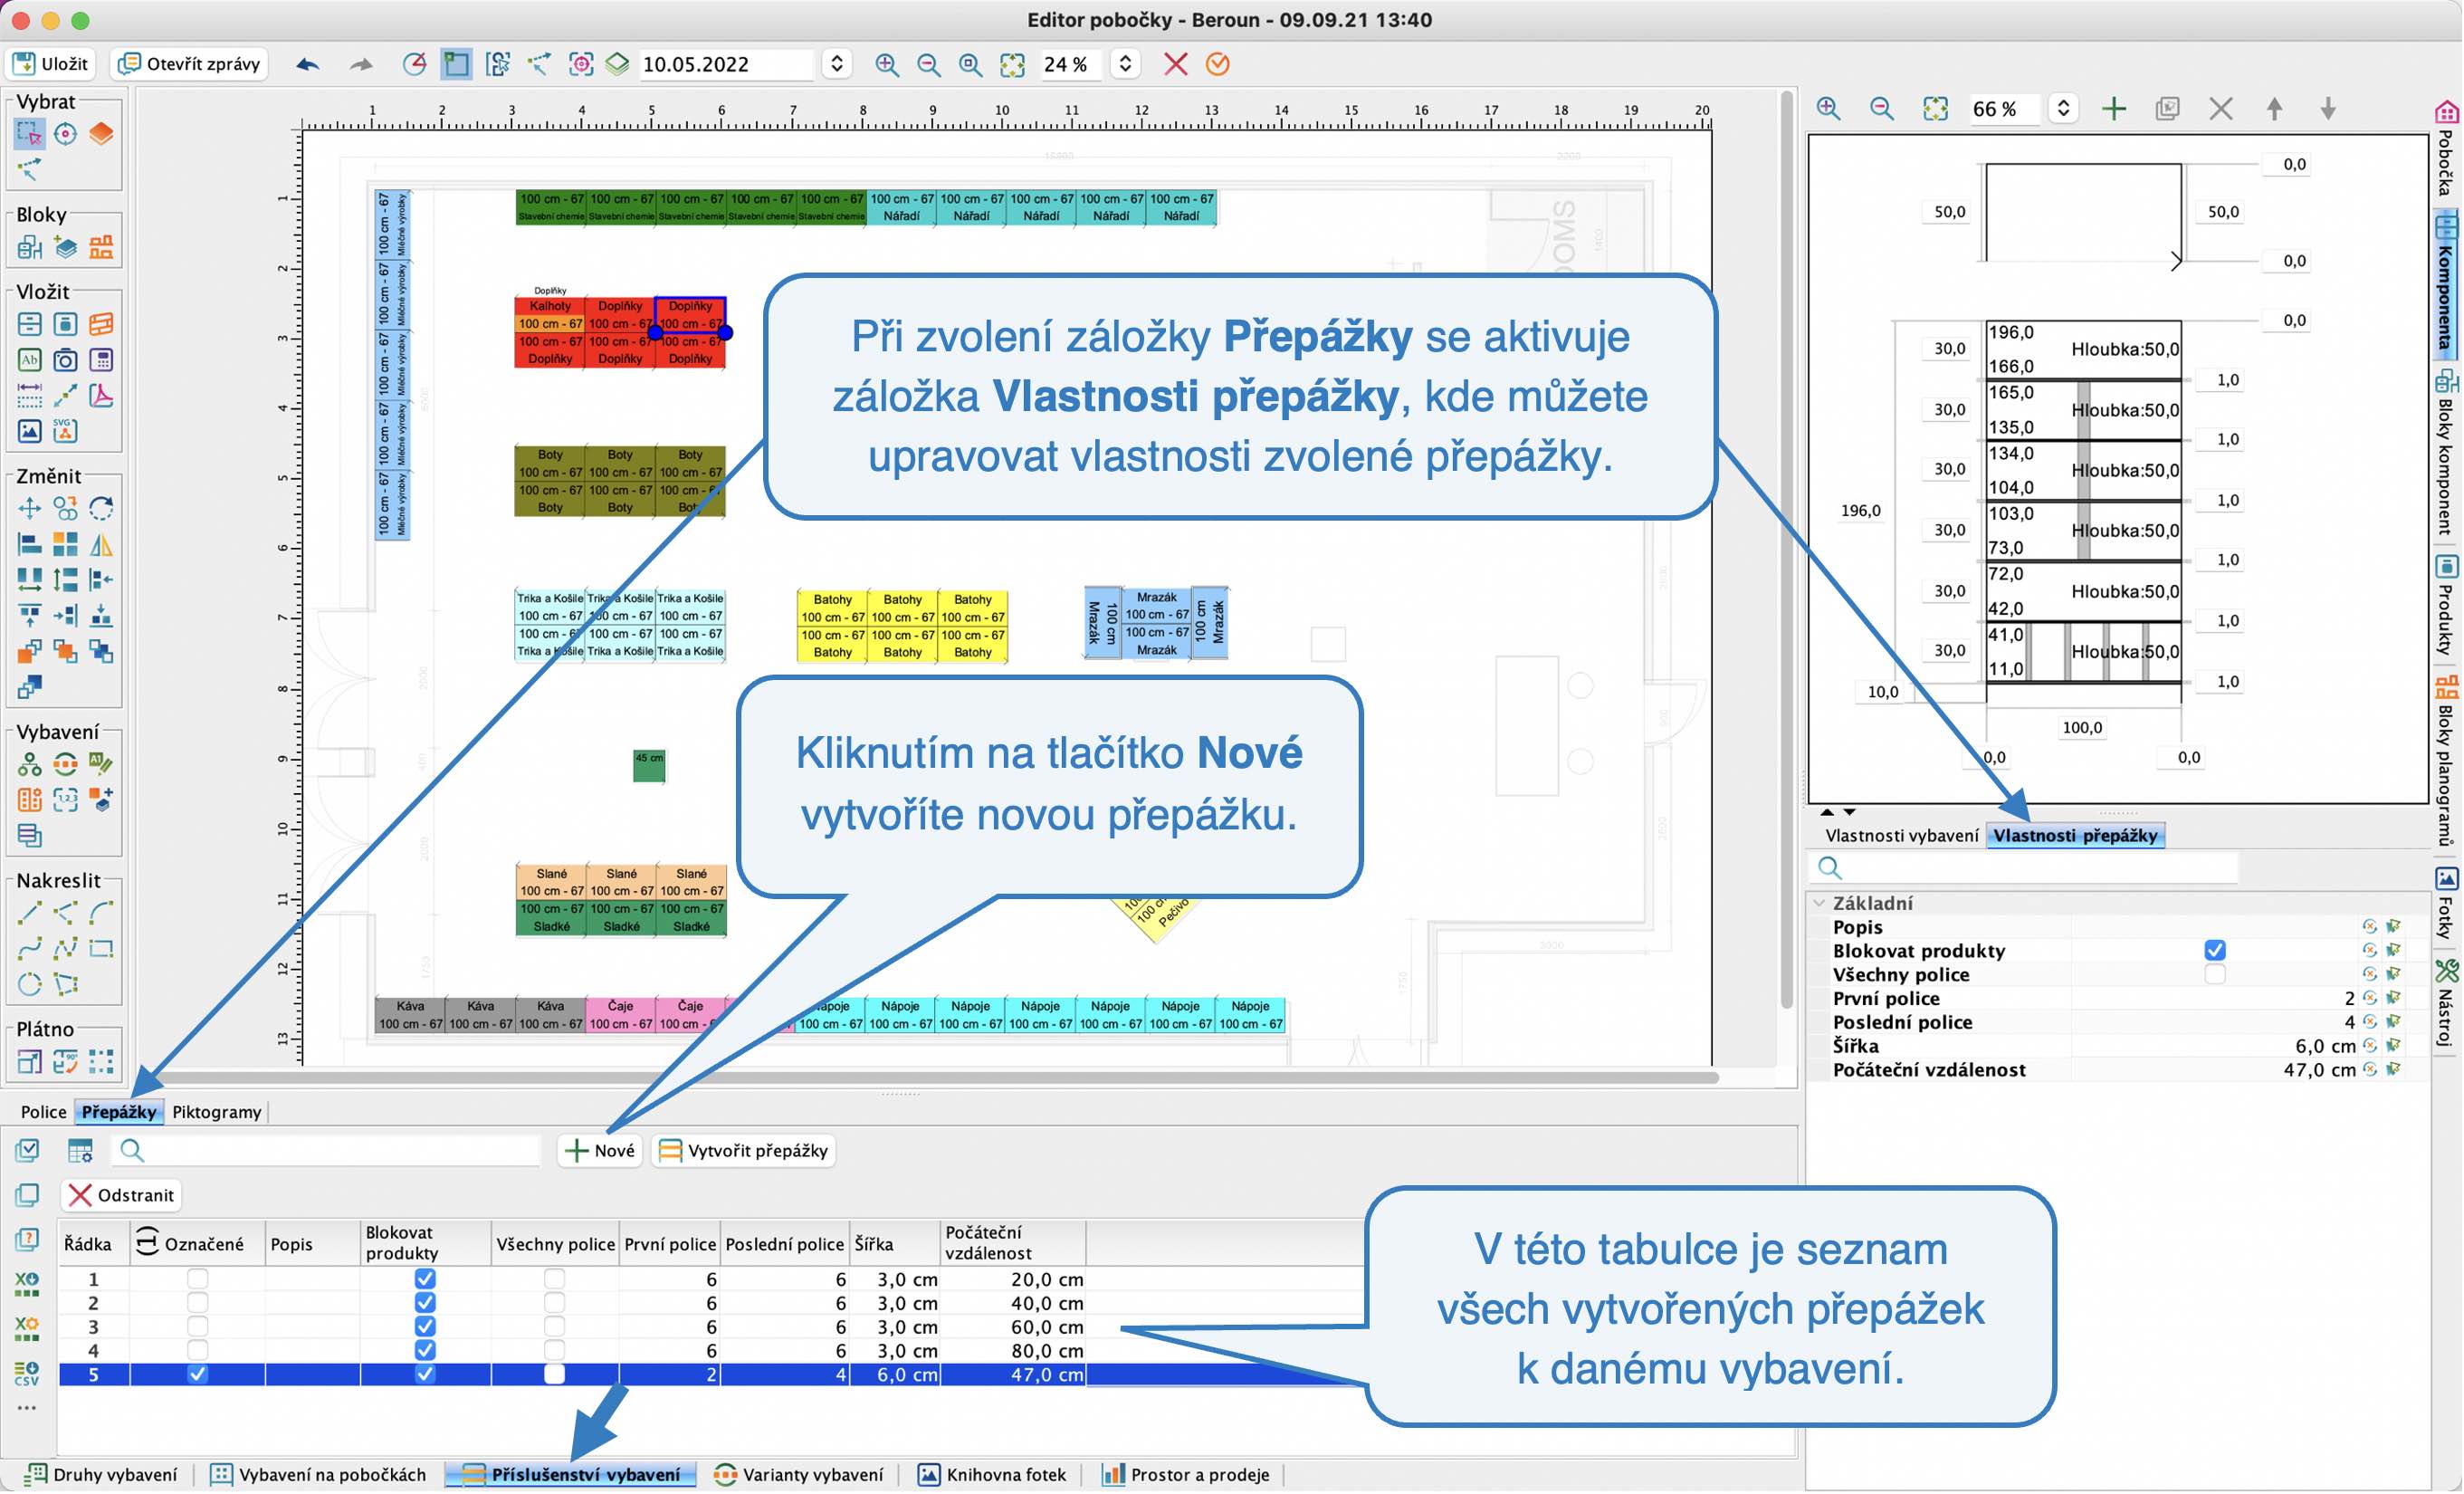
Task: Click the layers icon in the top toolbar
Action: pos(618,65)
